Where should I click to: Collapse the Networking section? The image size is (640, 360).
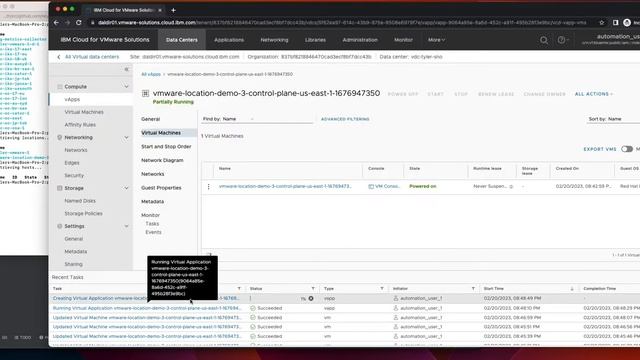coord(126,138)
